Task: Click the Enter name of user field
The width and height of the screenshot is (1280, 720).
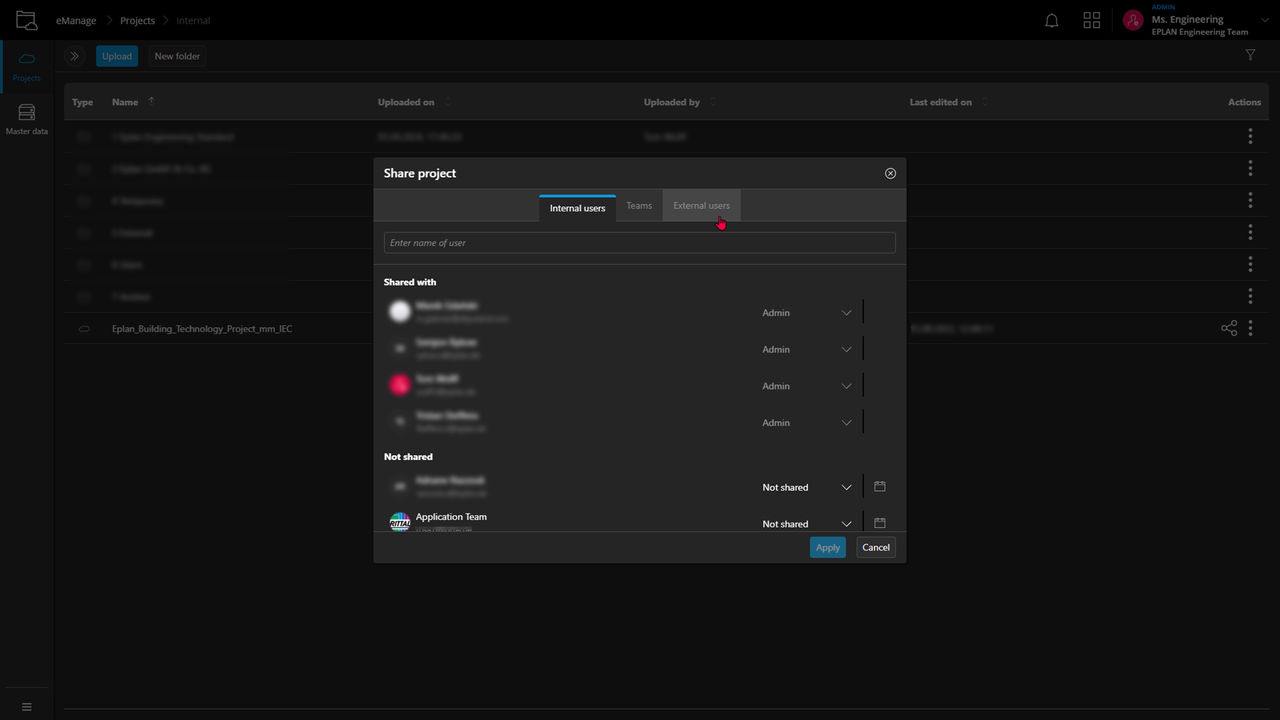Action: pos(640,242)
